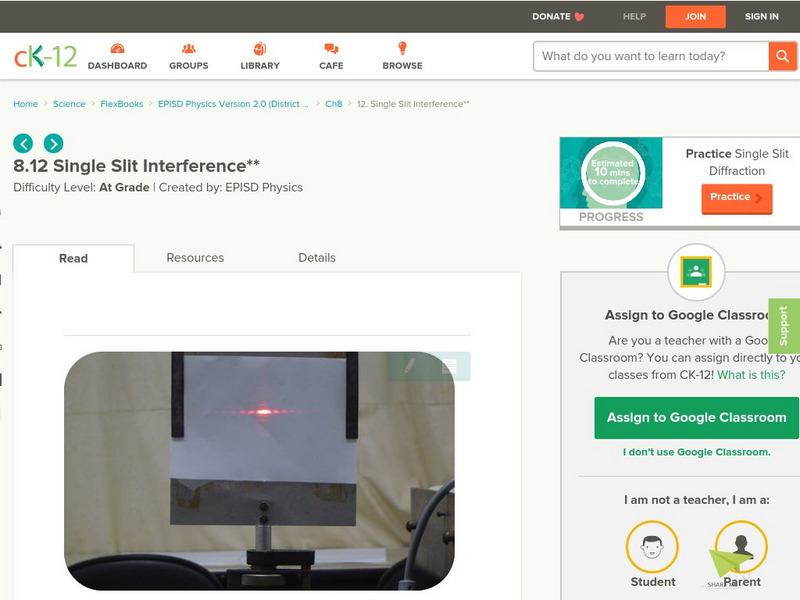Click the CK-12 logo
800x600 pixels.
pos(45,57)
